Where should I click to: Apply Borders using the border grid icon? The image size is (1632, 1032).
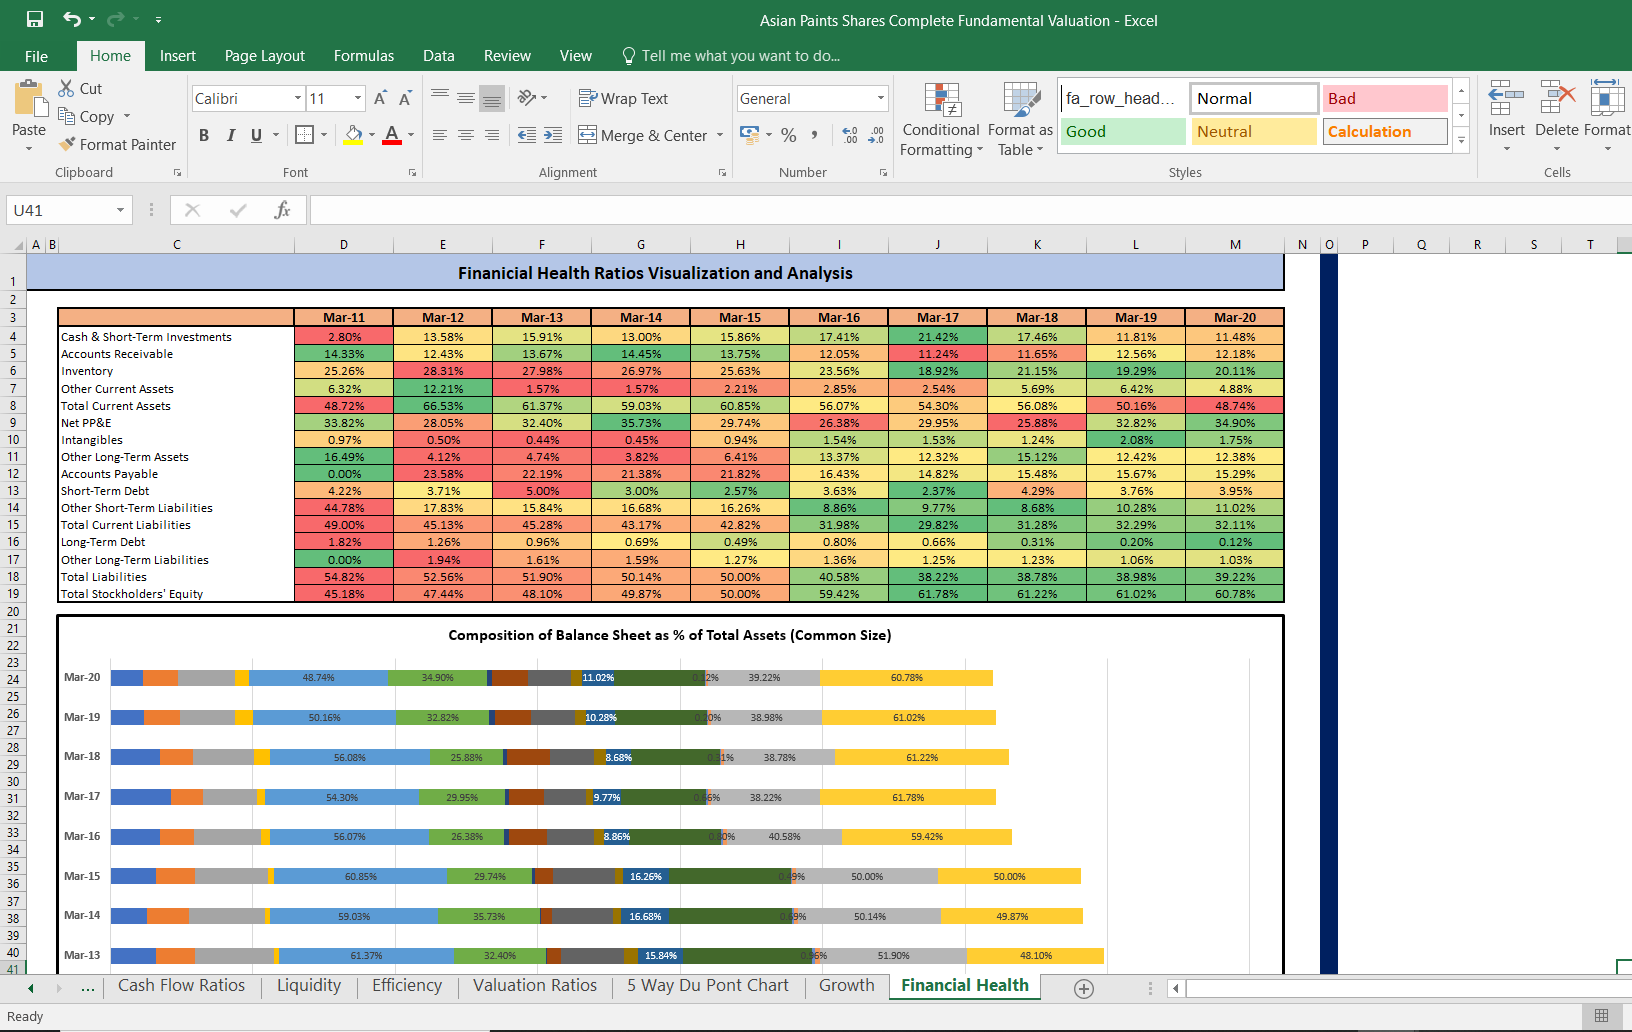coord(305,134)
